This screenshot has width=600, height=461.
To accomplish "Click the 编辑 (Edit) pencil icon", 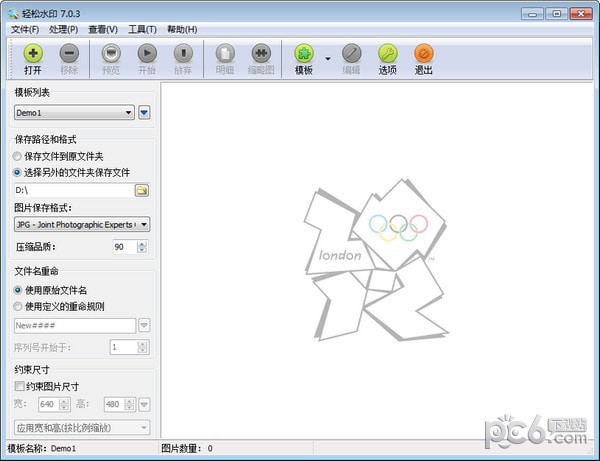I will click(352, 53).
